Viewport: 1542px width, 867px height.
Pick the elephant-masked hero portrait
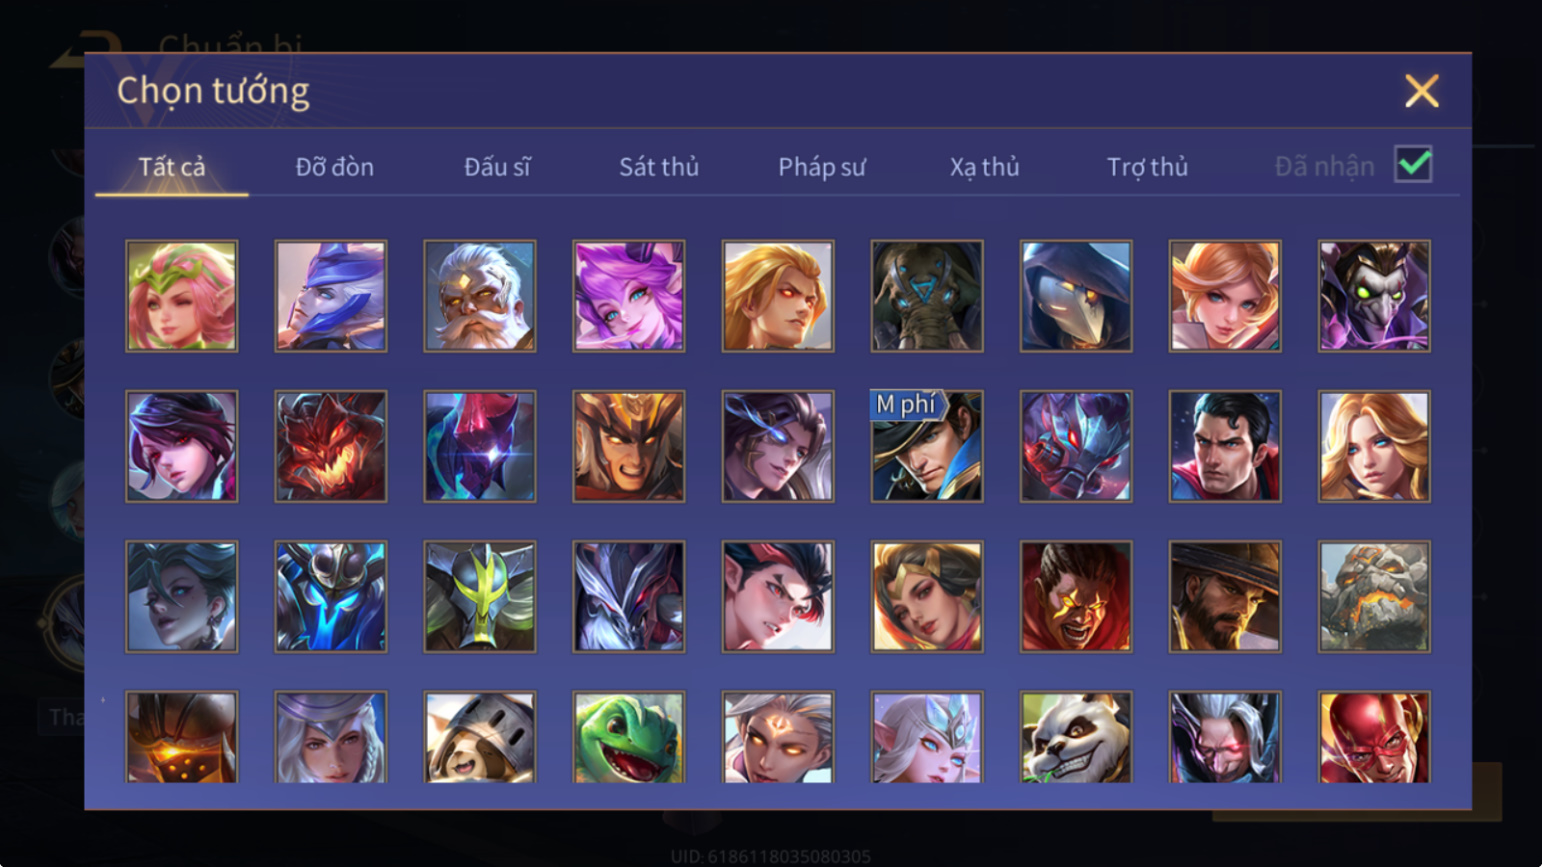click(x=926, y=296)
